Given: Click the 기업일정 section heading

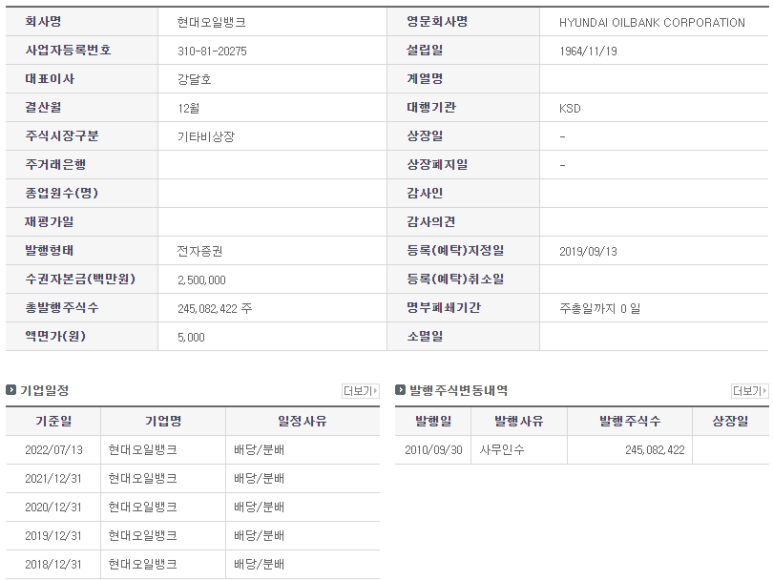Looking at the screenshot, I should pos(44,390).
